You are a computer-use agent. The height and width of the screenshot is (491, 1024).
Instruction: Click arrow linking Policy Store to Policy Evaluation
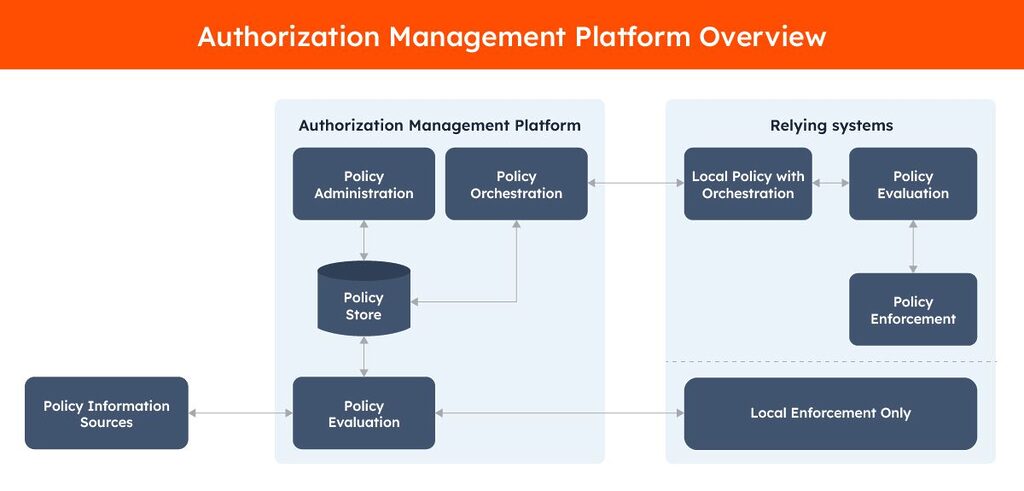point(363,356)
